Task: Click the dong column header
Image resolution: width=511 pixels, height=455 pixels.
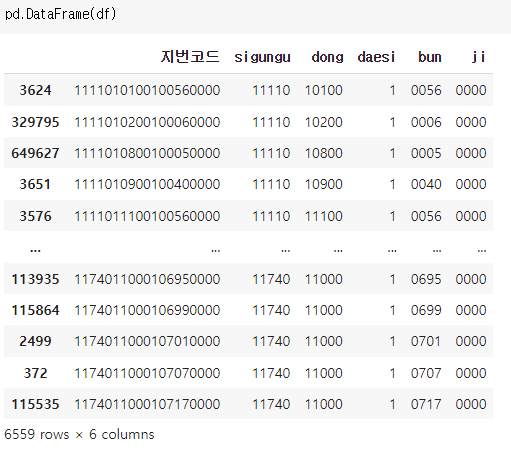Action: (x=327, y=57)
